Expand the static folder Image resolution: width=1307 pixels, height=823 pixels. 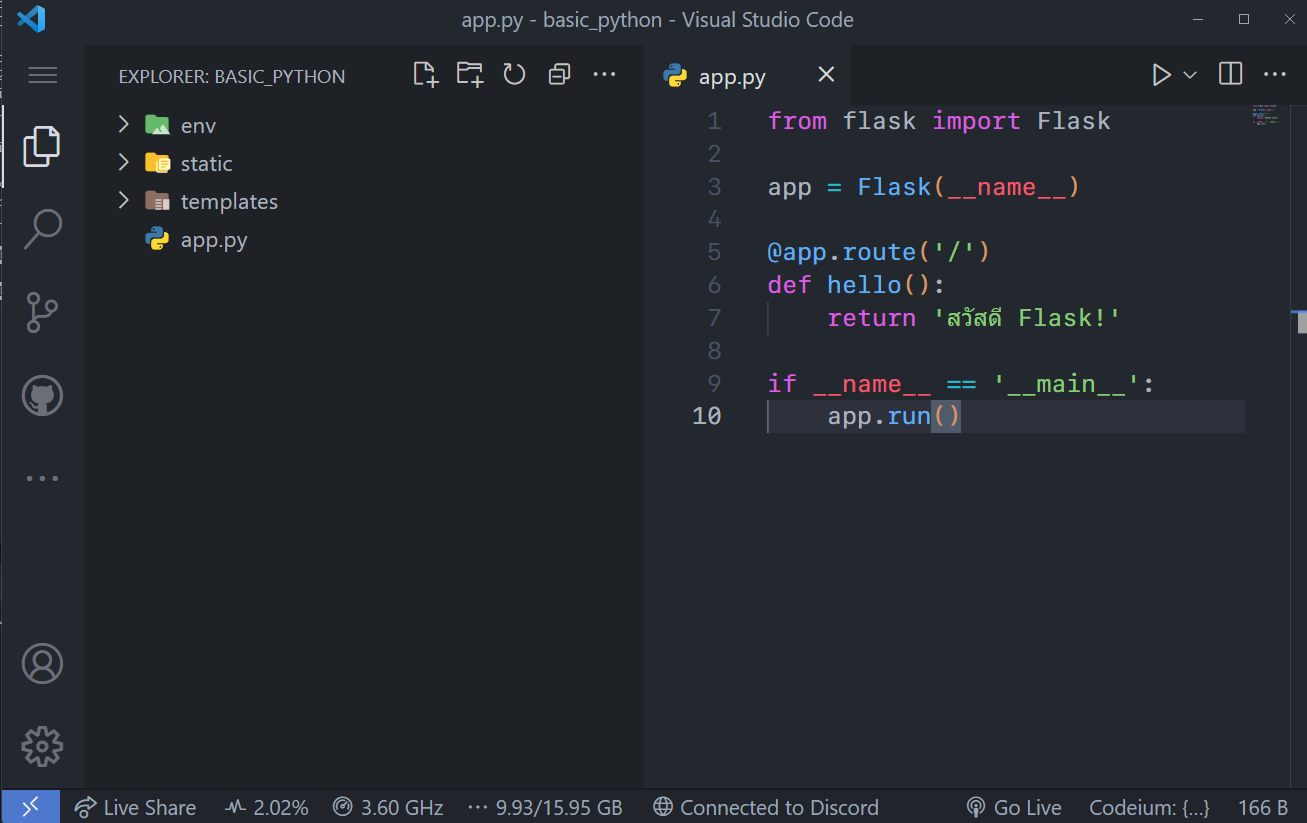pyautogui.click(x=124, y=163)
